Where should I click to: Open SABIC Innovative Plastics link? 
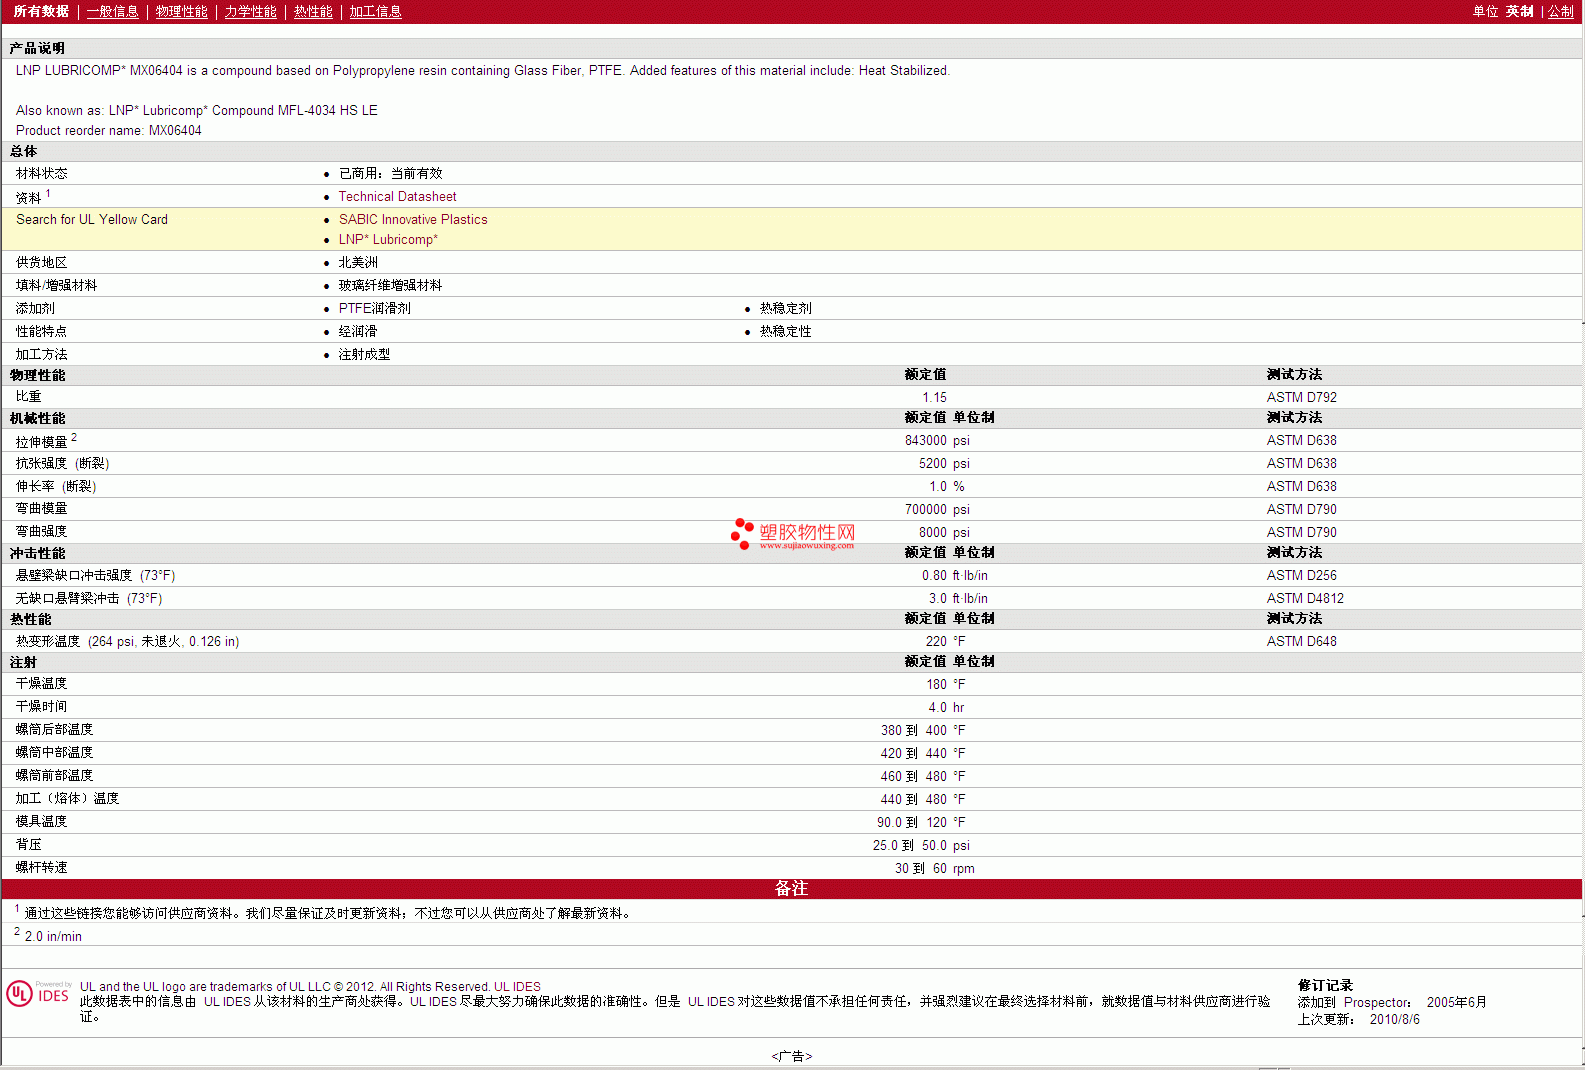tap(413, 220)
